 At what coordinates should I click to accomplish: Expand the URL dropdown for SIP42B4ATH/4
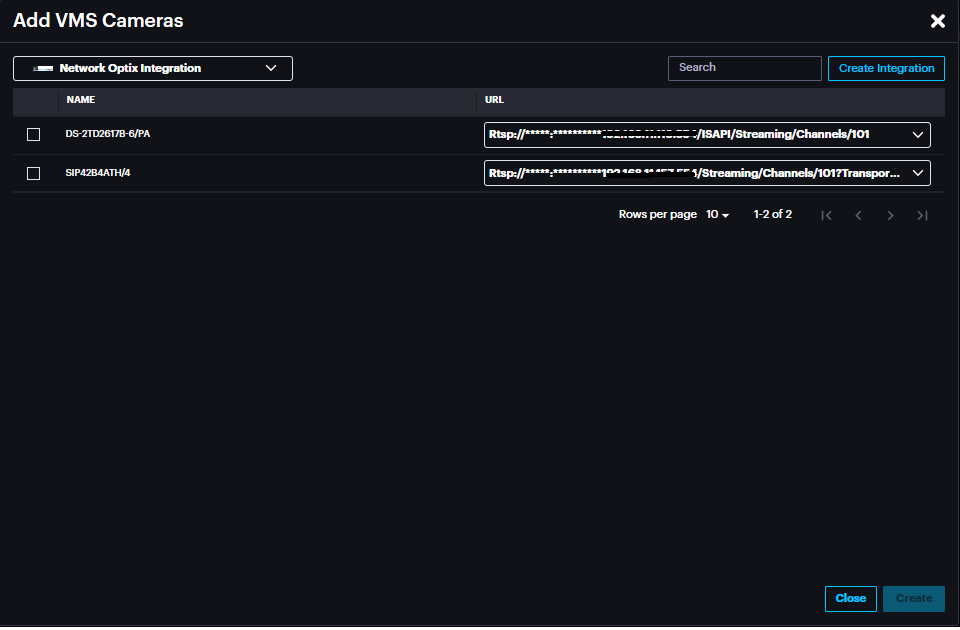pyautogui.click(x=918, y=173)
